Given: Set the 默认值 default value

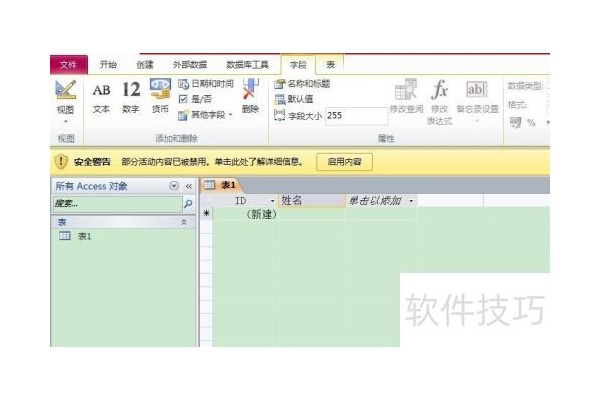Looking at the screenshot, I should [294, 99].
